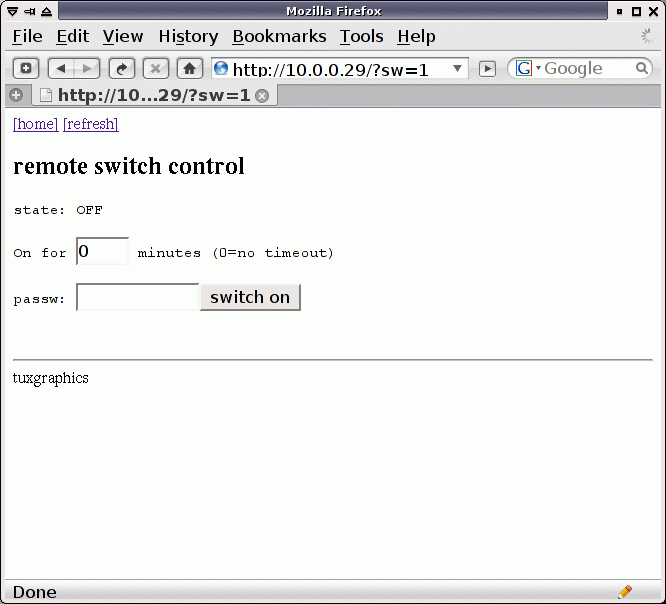This screenshot has height=604, width=666.
Task: Open a new tab with toolbar plus icon
Action: pyautogui.click(x=26, y=68)
